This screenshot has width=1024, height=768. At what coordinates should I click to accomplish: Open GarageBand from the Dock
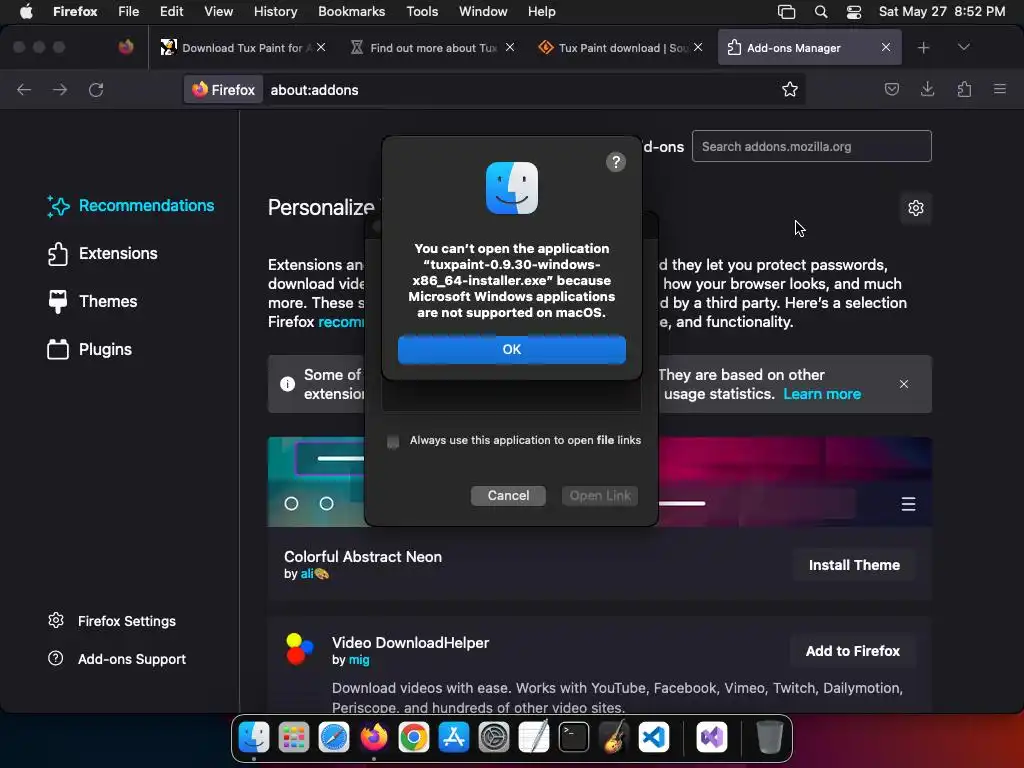tap(614, 738)
